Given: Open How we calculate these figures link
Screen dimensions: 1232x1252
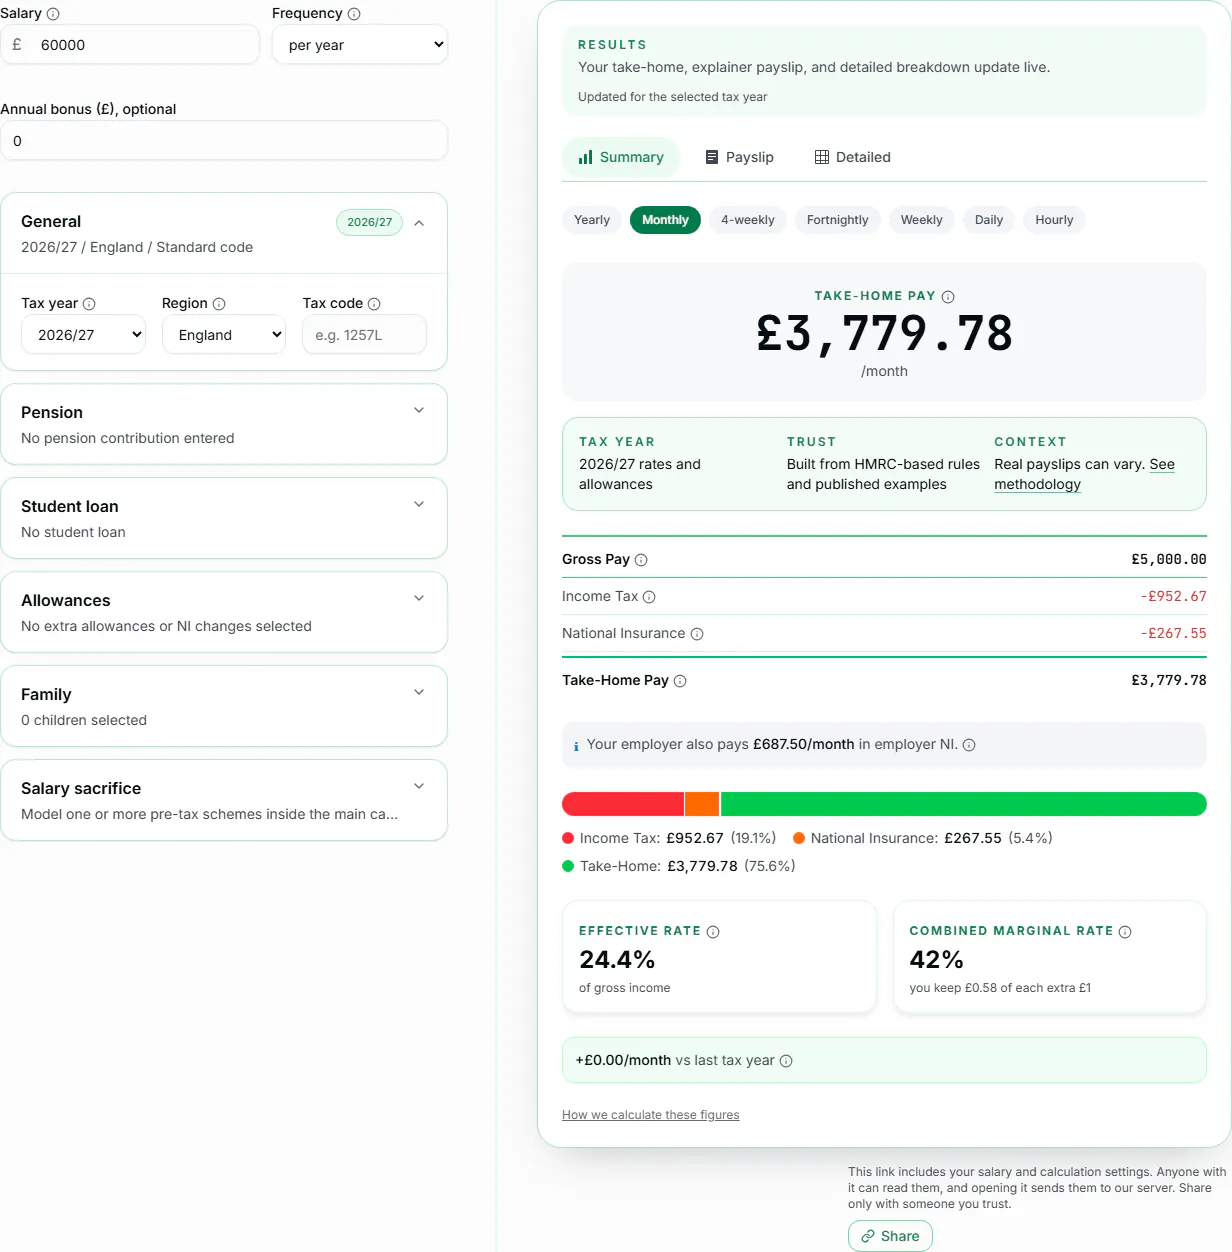Looking at the screenshot, I should (x=651, y=1115).
